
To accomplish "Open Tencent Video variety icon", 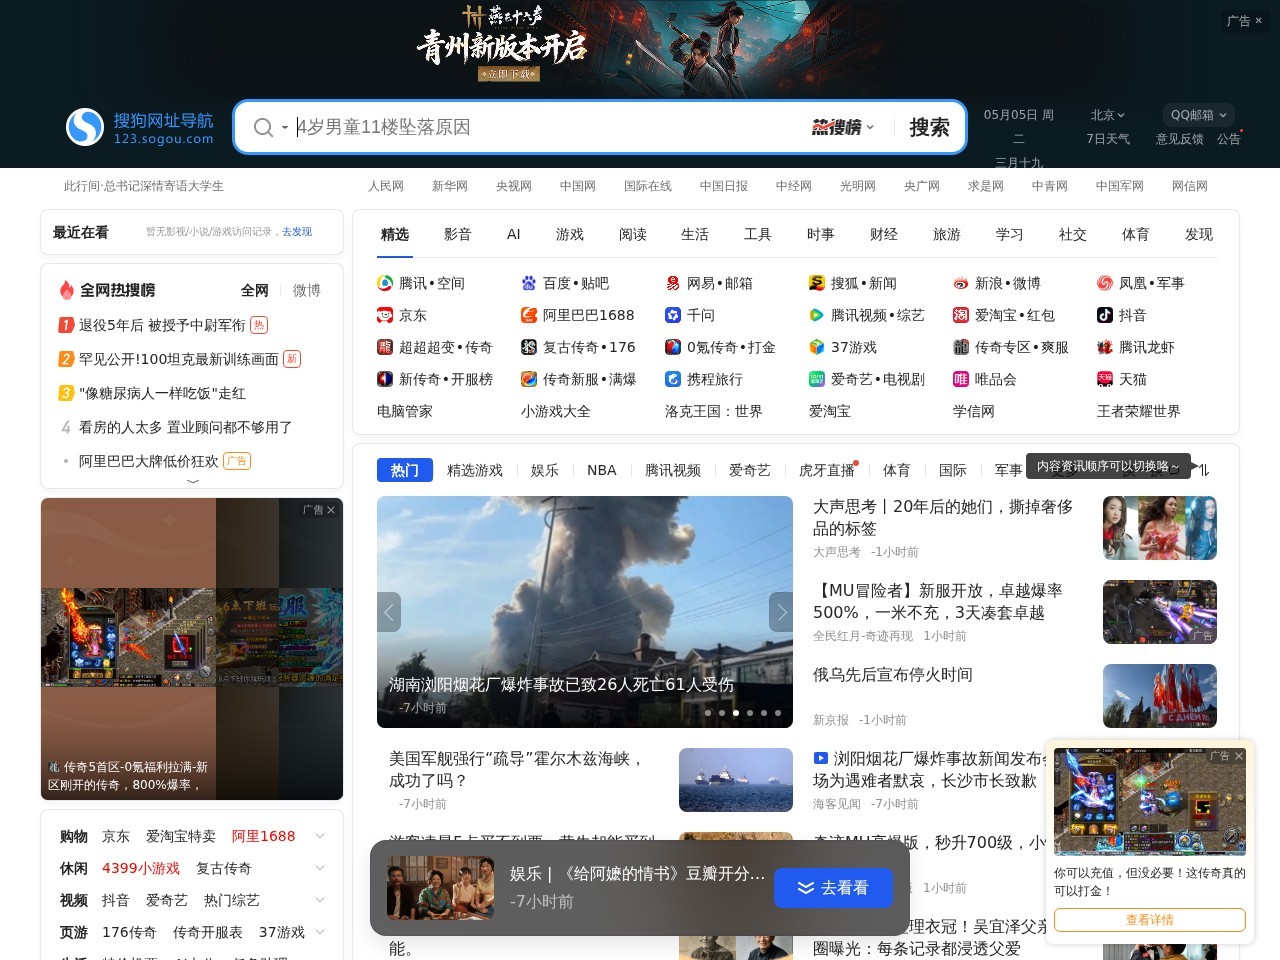I will point(817,315).
